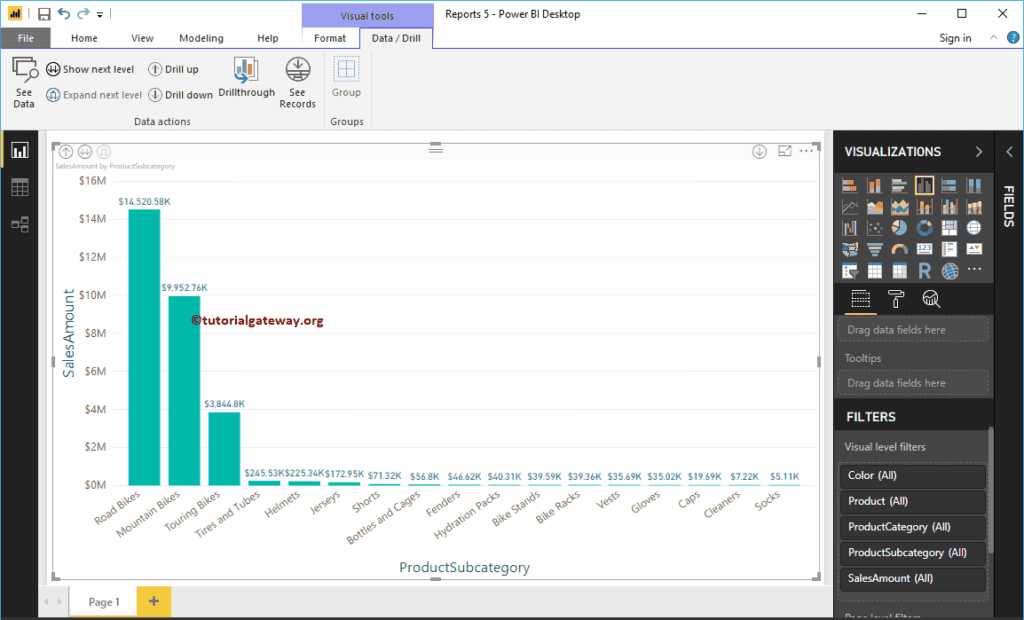Collapse the Visualizations pane chevron
This screenshot has height=620, width=1024.
[x=979, y=152]
